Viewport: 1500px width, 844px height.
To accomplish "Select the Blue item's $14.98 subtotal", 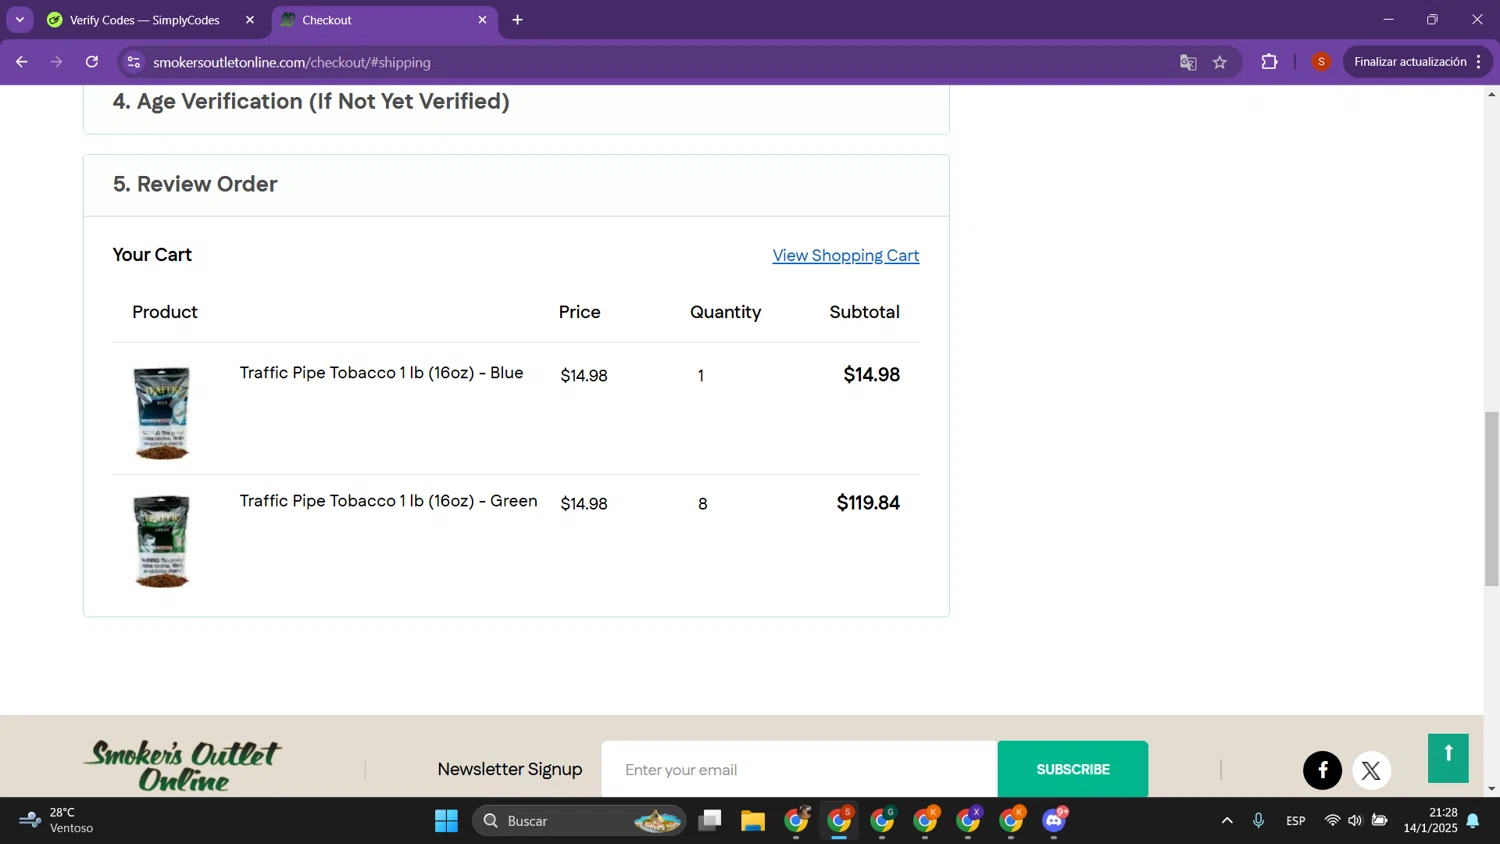I will coord(871,375).
